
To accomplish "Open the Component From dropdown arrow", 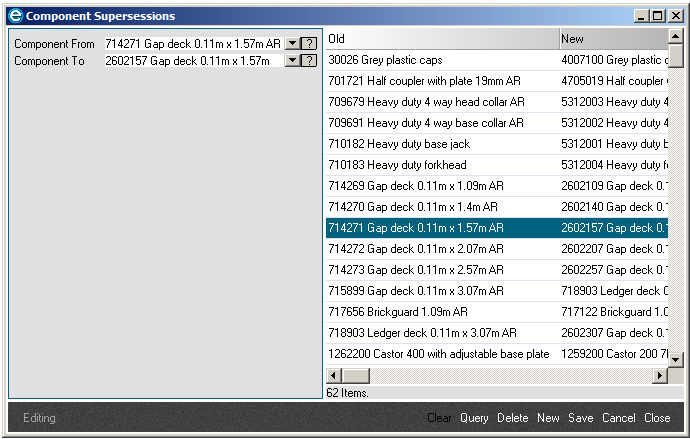I will (x=292, y=44).
